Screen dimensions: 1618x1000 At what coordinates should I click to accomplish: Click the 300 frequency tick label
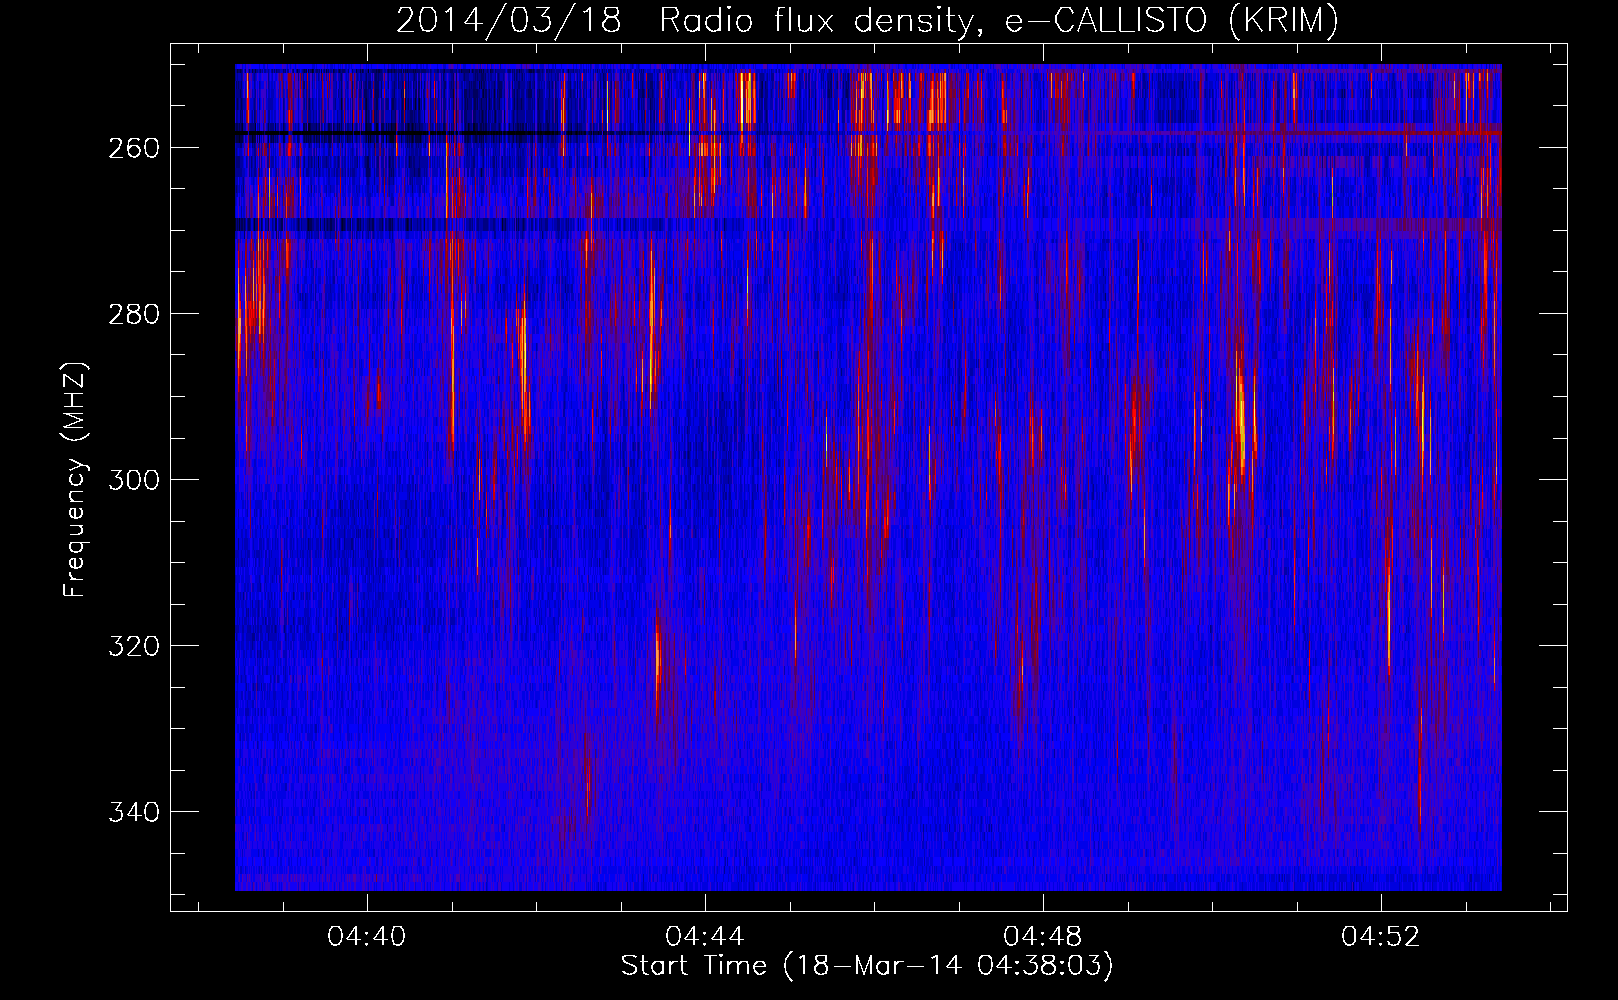point(133,480)
